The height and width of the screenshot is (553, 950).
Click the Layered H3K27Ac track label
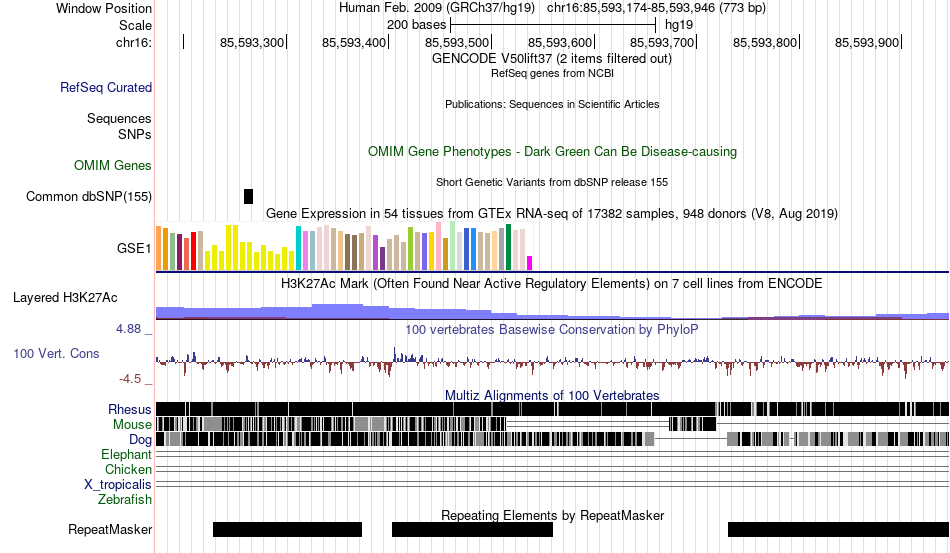(65, 297)
